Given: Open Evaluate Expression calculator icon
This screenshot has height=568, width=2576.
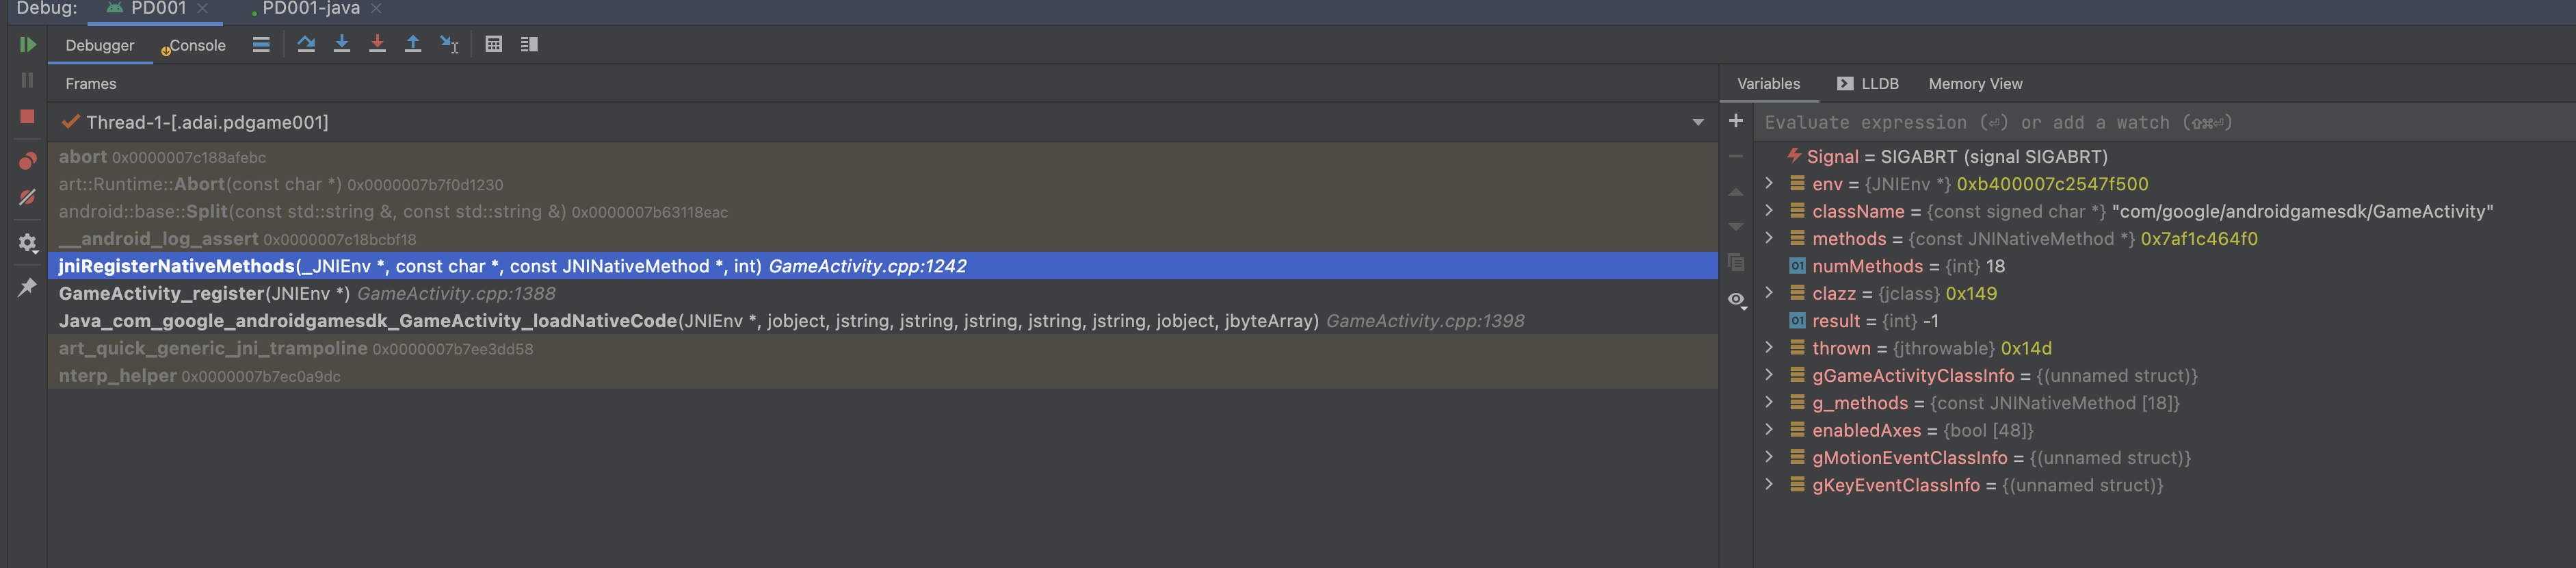Looking at the screenshot, I should (493, 44).
